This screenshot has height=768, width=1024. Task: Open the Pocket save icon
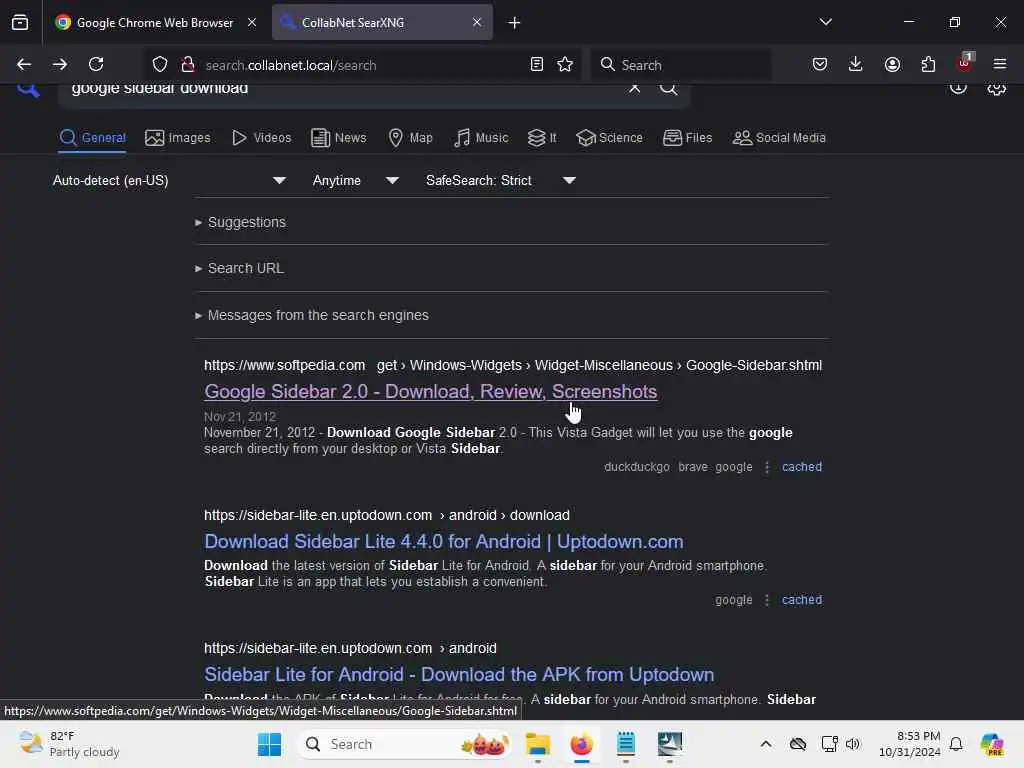(820, 64)
